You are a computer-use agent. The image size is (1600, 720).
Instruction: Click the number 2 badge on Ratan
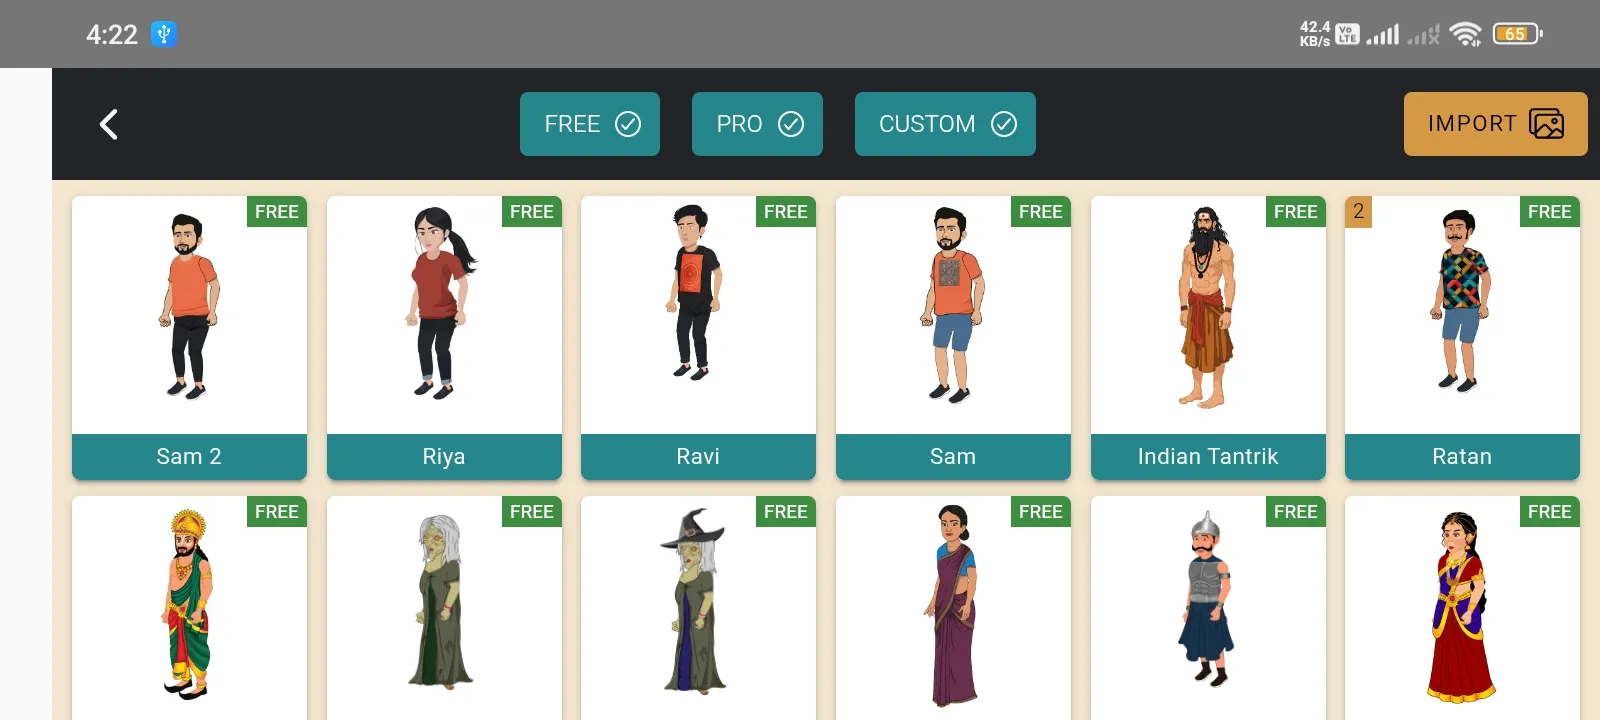(1358, 212)
